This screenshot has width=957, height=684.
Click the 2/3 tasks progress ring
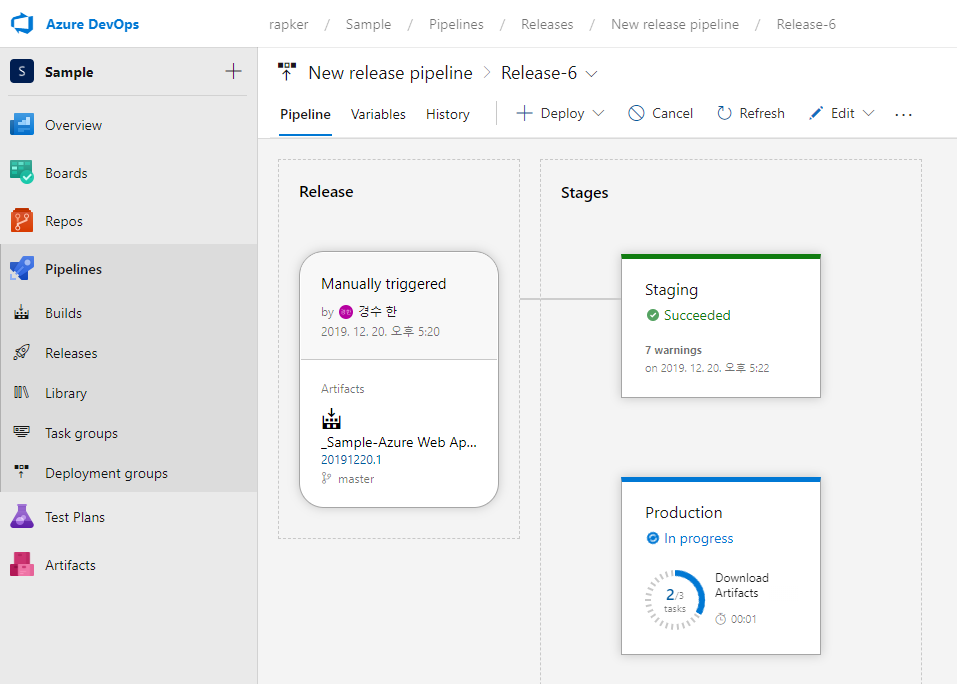click(x=674, y=599)
